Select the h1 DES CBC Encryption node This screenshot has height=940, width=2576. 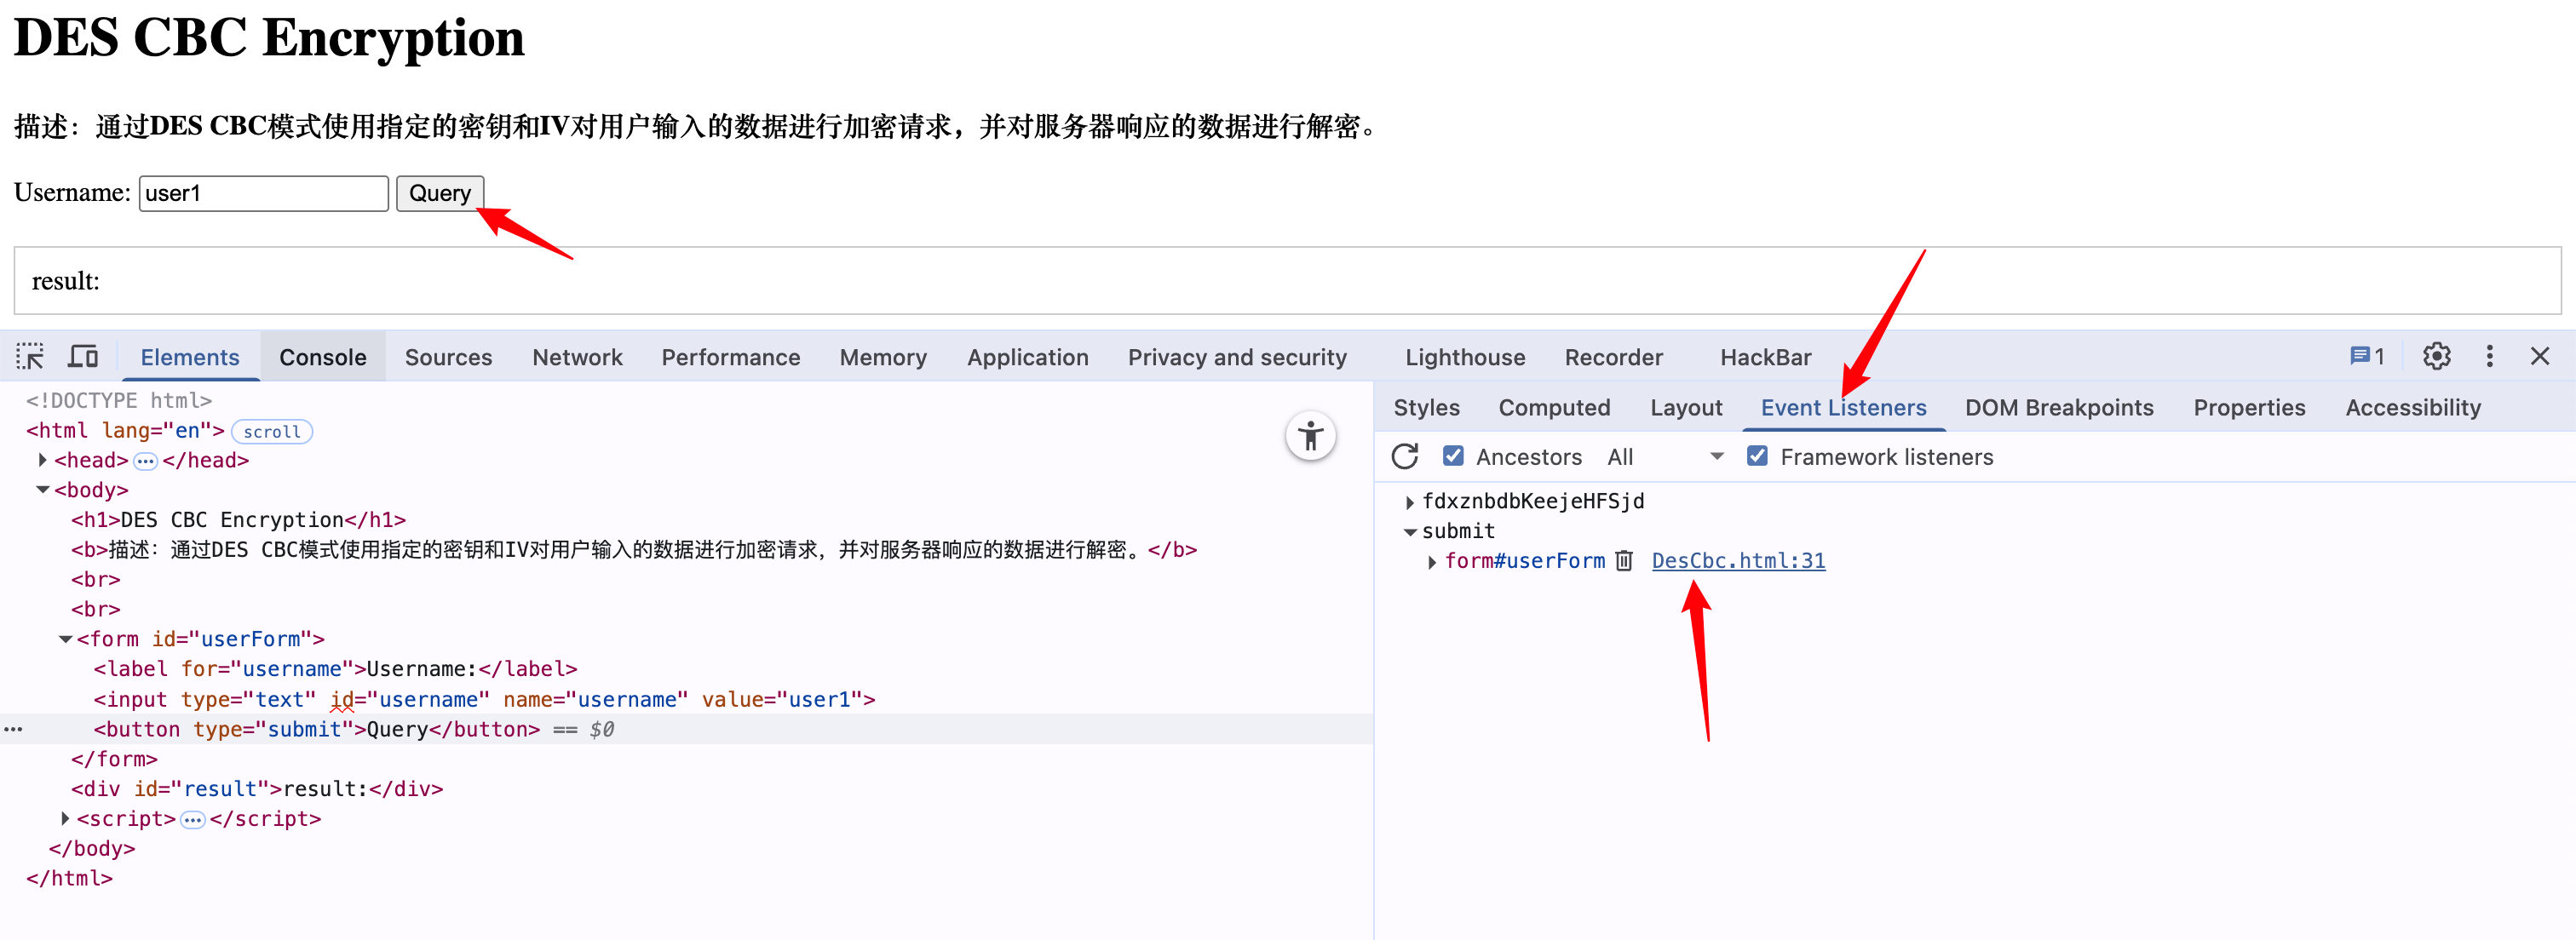238,520
